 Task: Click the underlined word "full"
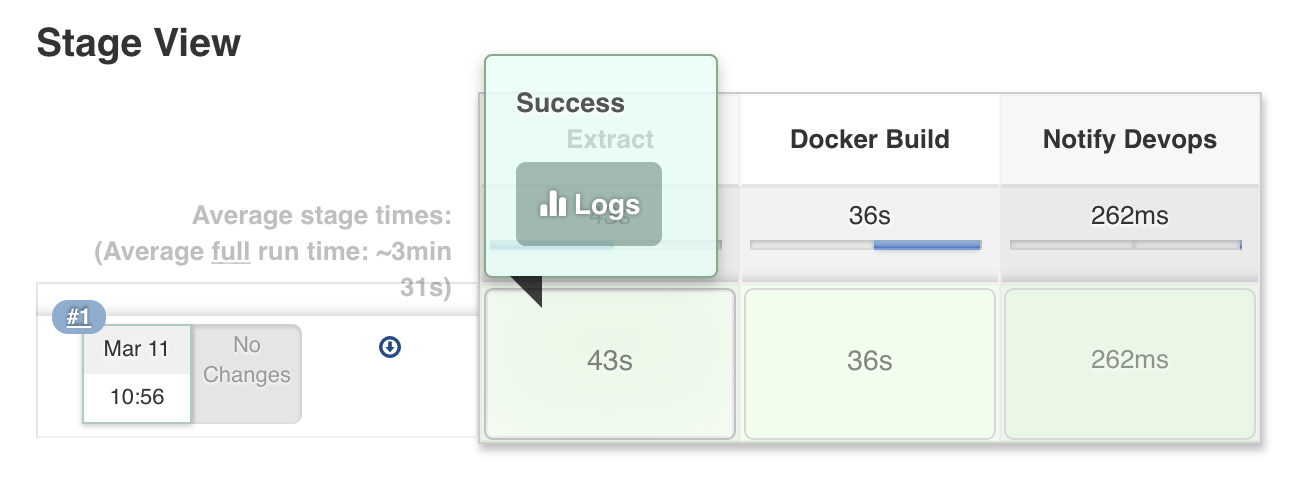click(230, 251)
